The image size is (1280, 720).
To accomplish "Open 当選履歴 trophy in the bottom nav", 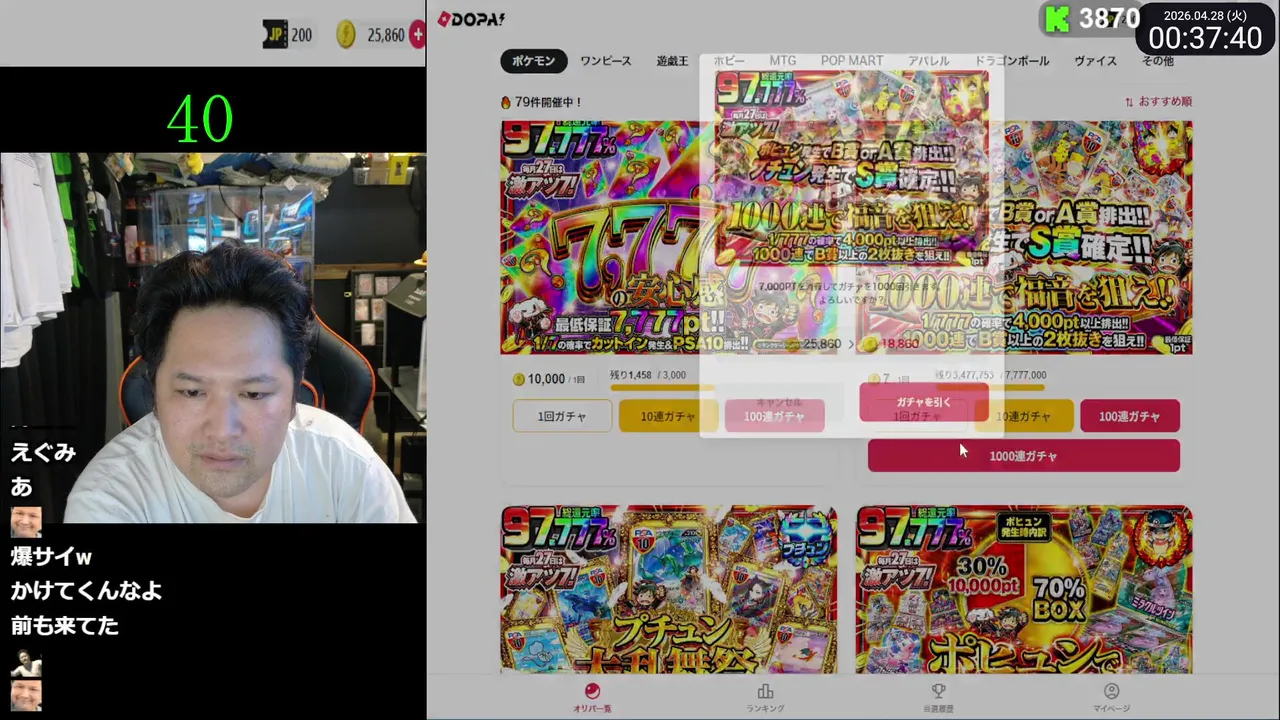I will (x=938, y=698).
